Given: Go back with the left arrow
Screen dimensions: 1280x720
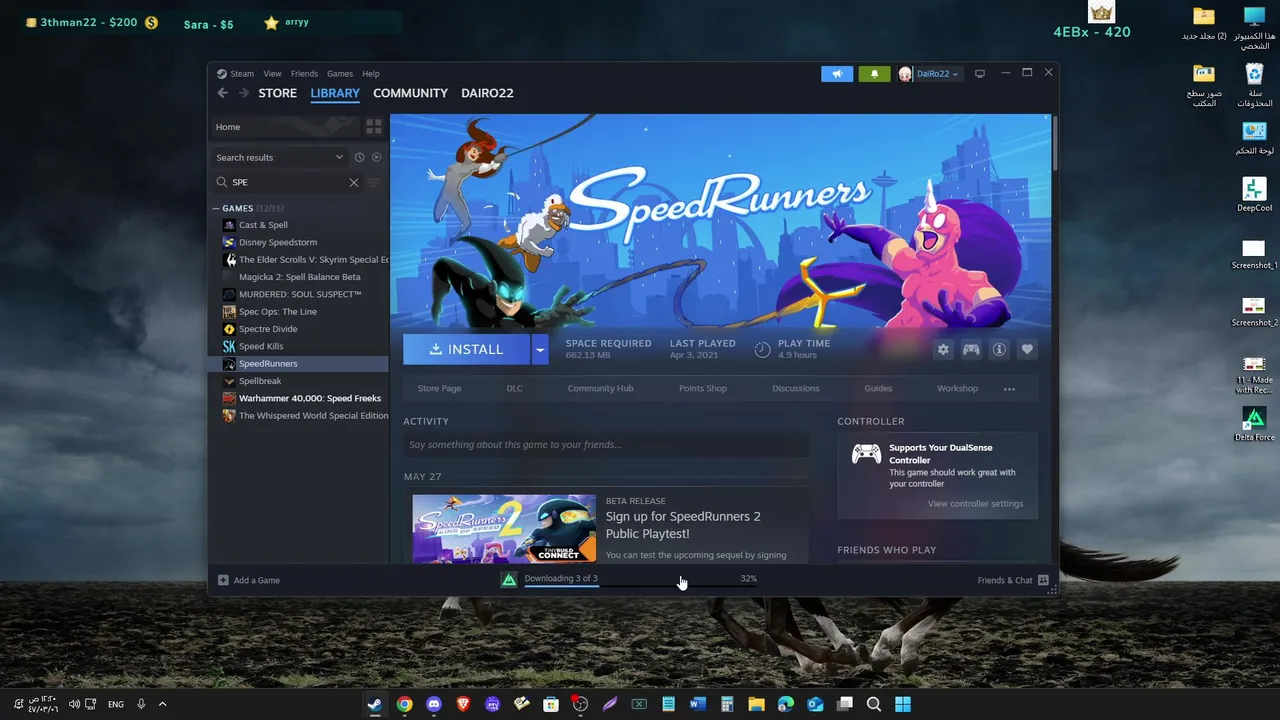Looking at the screenshot, I should (223, 93).
